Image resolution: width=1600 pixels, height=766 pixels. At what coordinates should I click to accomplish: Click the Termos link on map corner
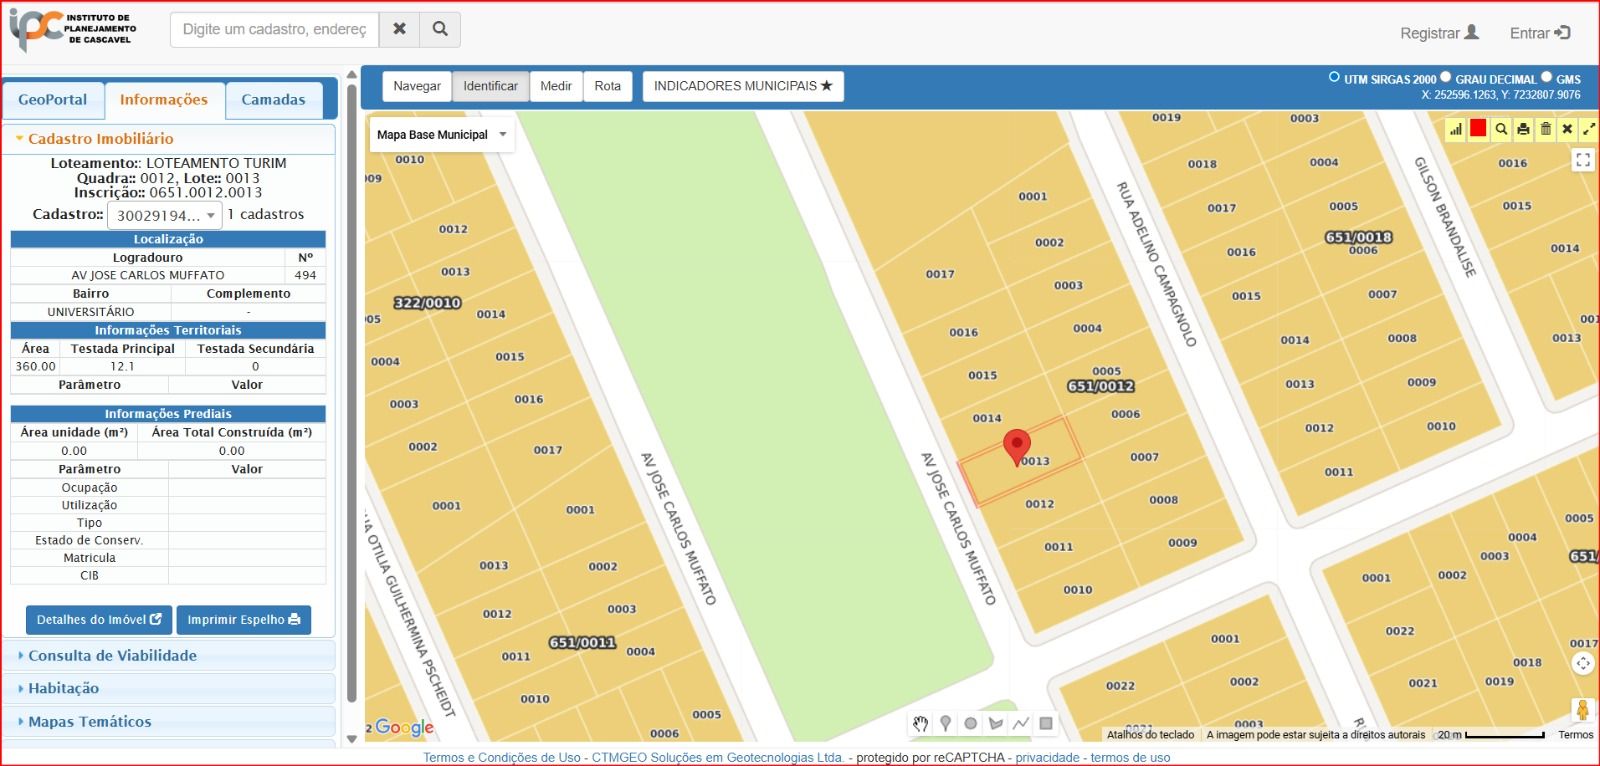1575,735
